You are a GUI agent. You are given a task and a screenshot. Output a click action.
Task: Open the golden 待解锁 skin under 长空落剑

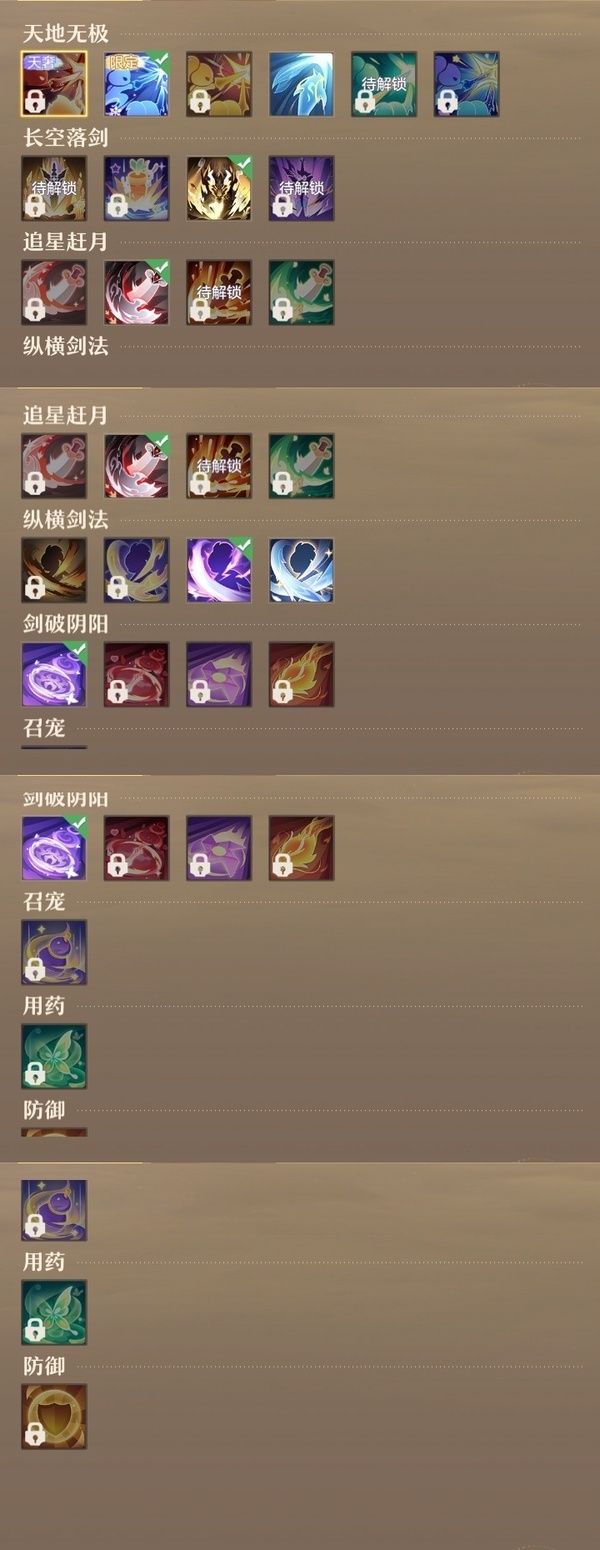click(54, 188)
